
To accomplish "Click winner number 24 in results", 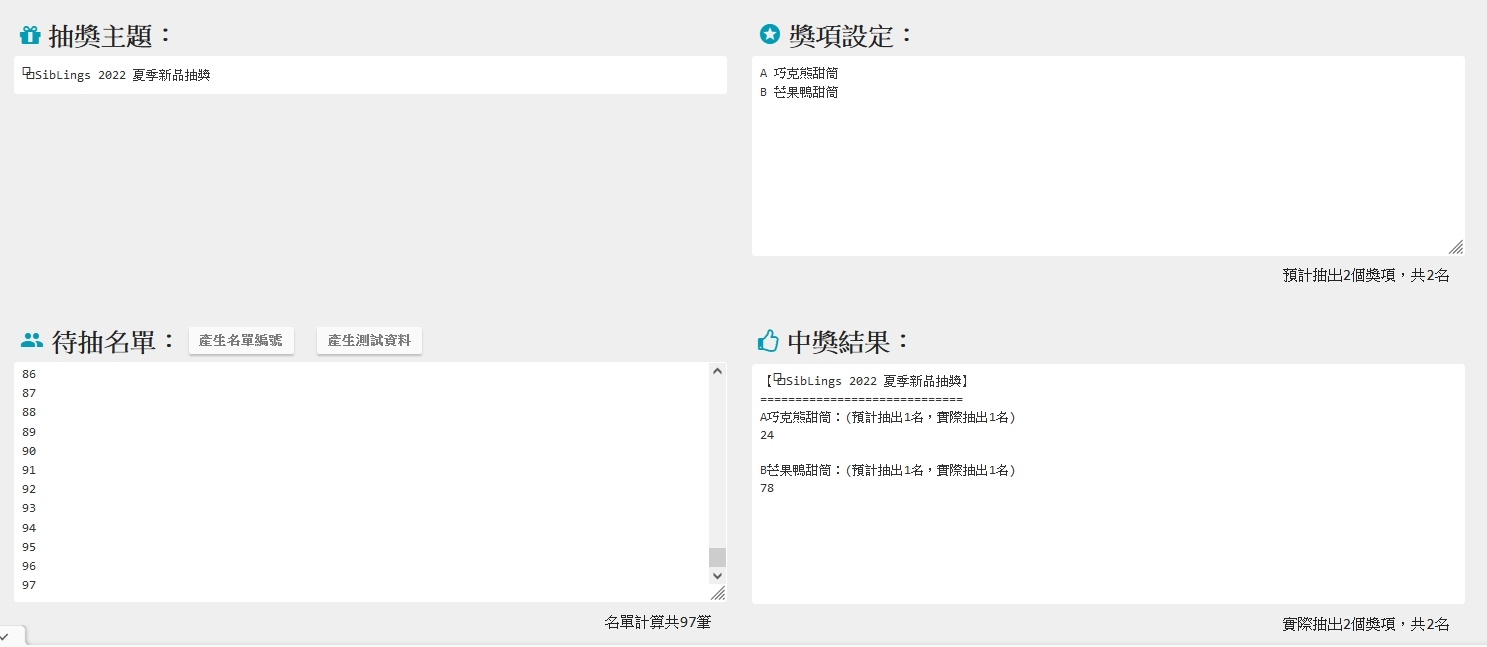I will coord(767,435).
